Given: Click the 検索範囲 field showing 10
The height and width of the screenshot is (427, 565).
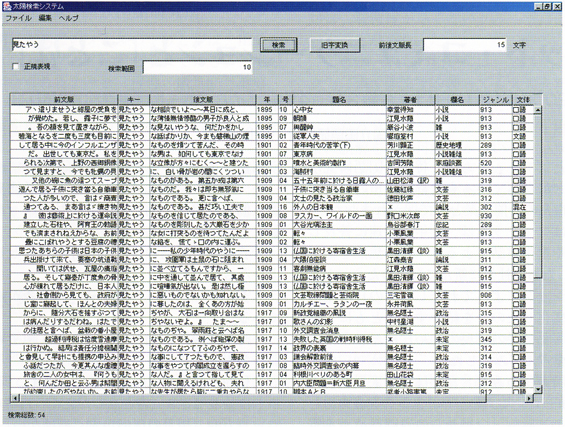Looking at the screenshot, I should (x=197, y=67).
